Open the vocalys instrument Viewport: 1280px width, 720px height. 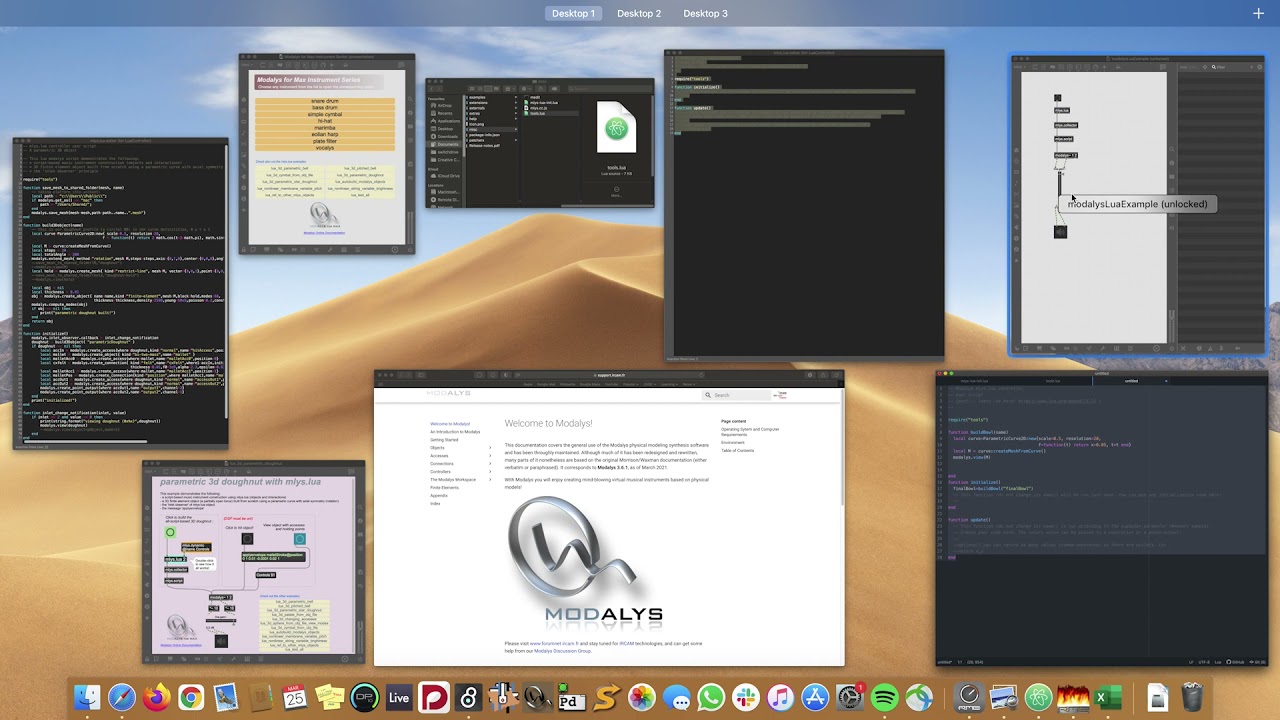(325, 147)
